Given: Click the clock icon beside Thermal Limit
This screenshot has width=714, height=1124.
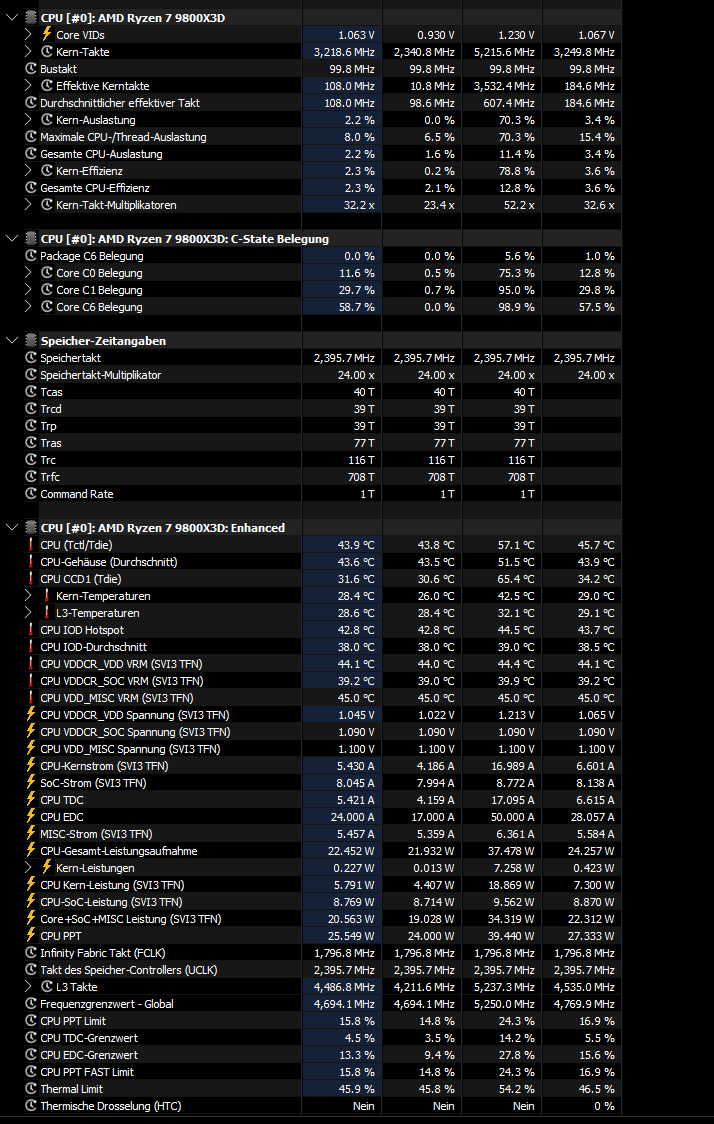Looking at the screenshot, I should click(x=31, y=1089).
